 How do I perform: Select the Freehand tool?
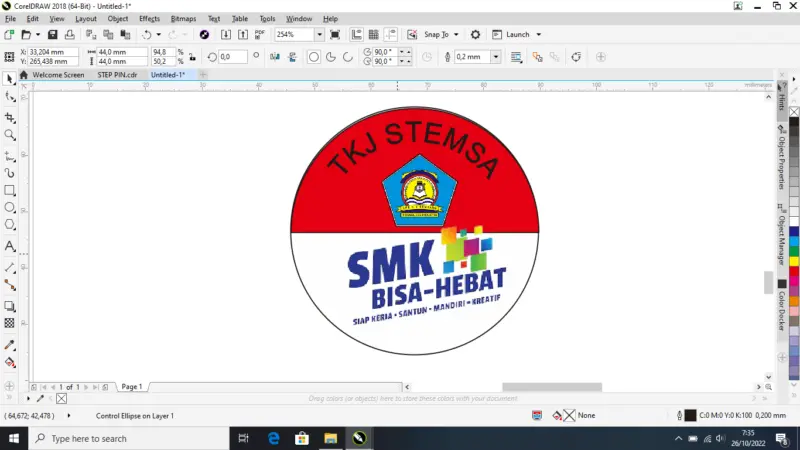click(x=9, y=157)
